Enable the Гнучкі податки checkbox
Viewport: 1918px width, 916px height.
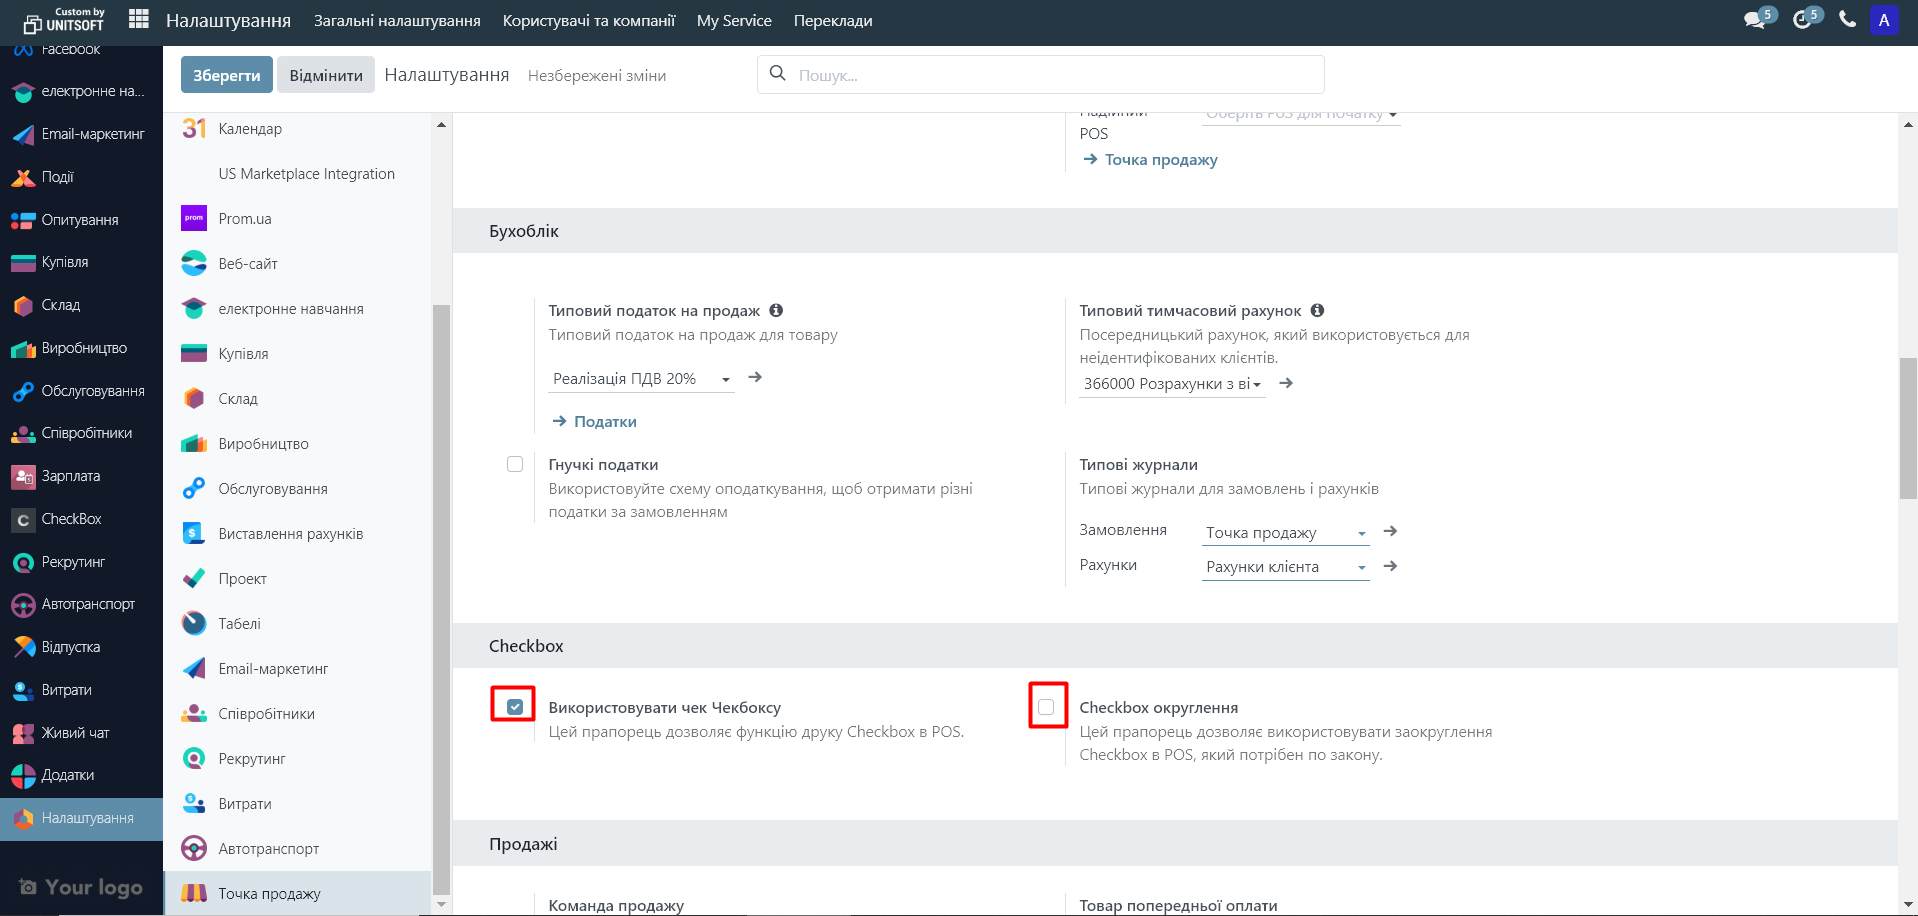(515, 464)
